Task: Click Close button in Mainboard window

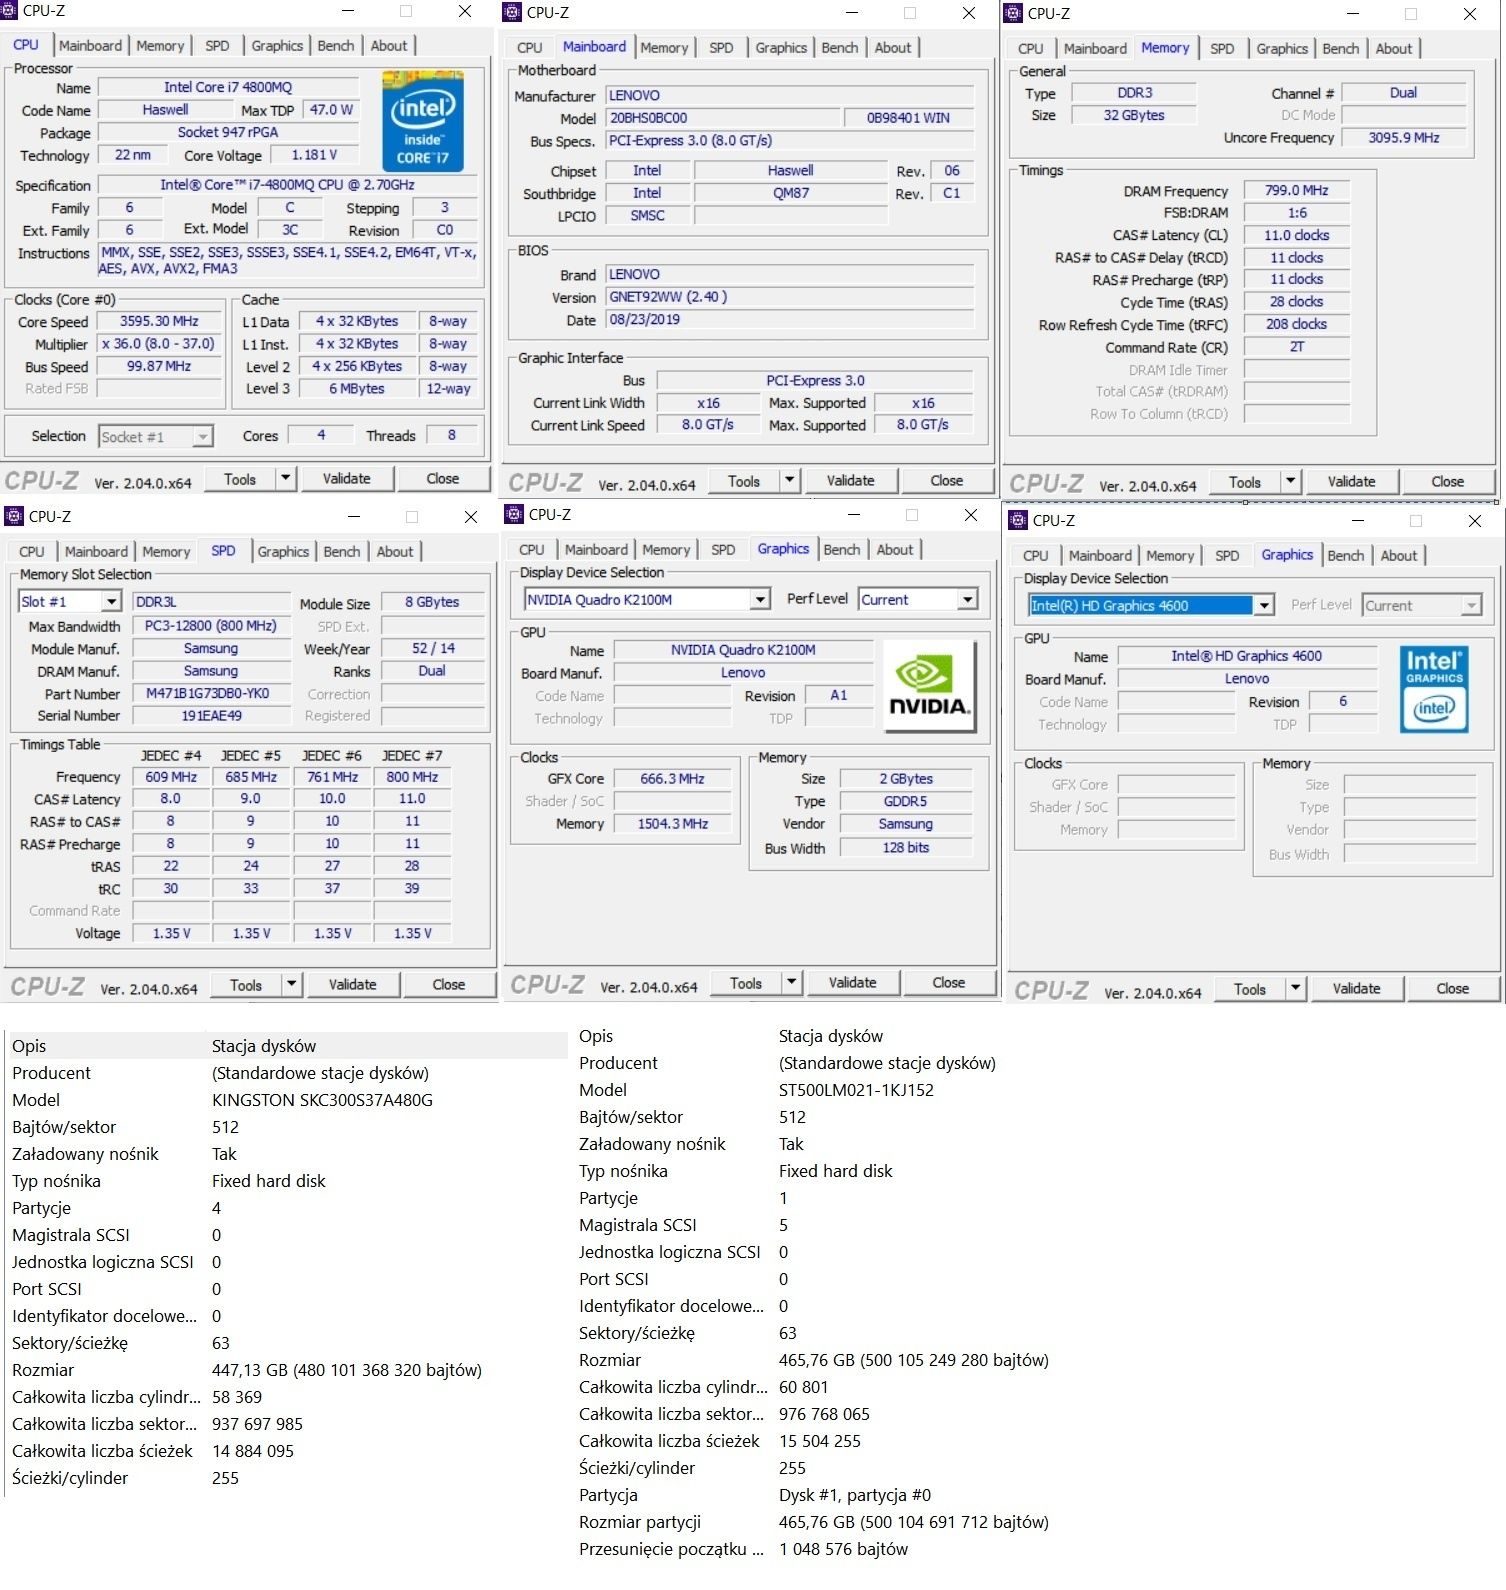Action: click(x=947, y=481)
